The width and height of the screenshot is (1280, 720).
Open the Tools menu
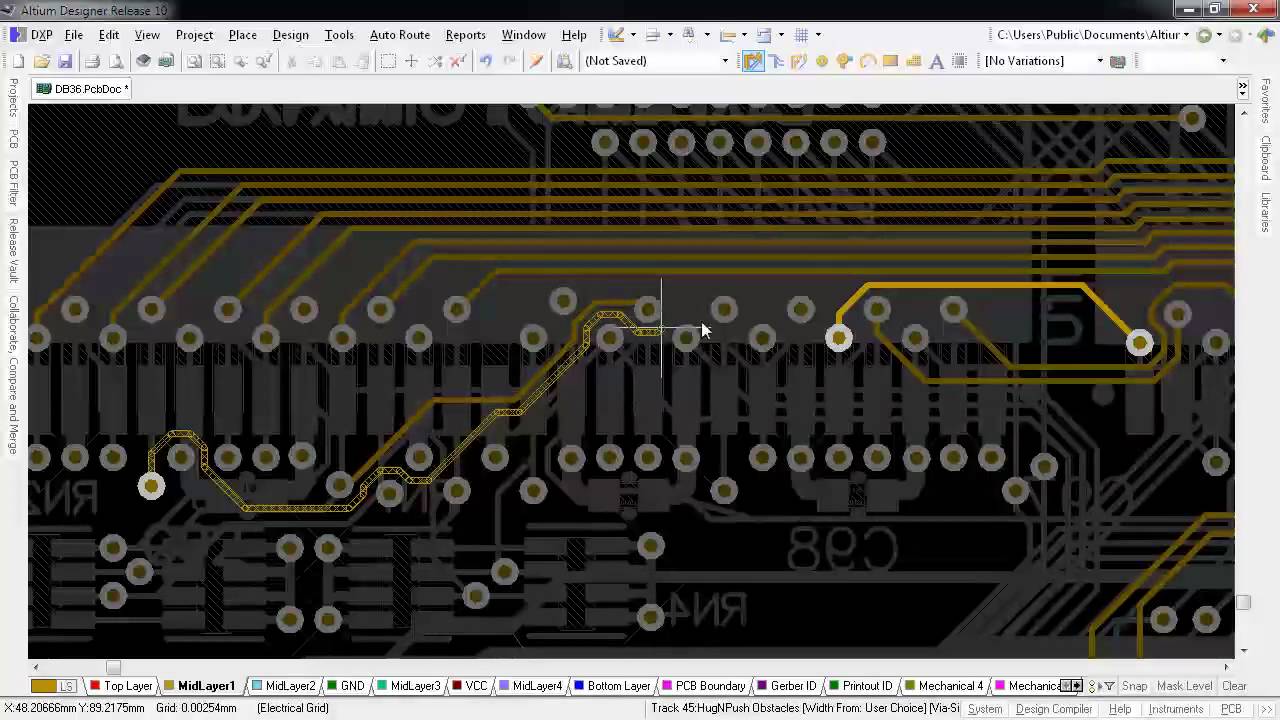(x=339, y=35)
